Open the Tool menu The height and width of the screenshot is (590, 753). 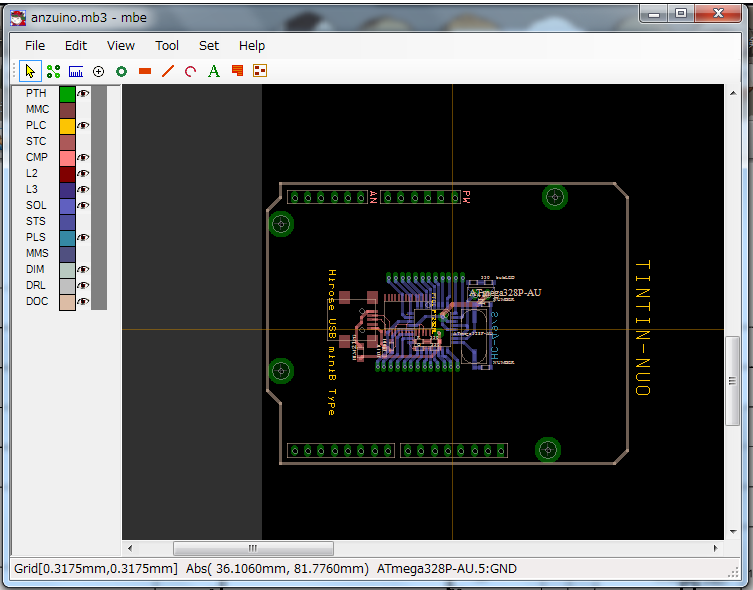tap(167, 46)
